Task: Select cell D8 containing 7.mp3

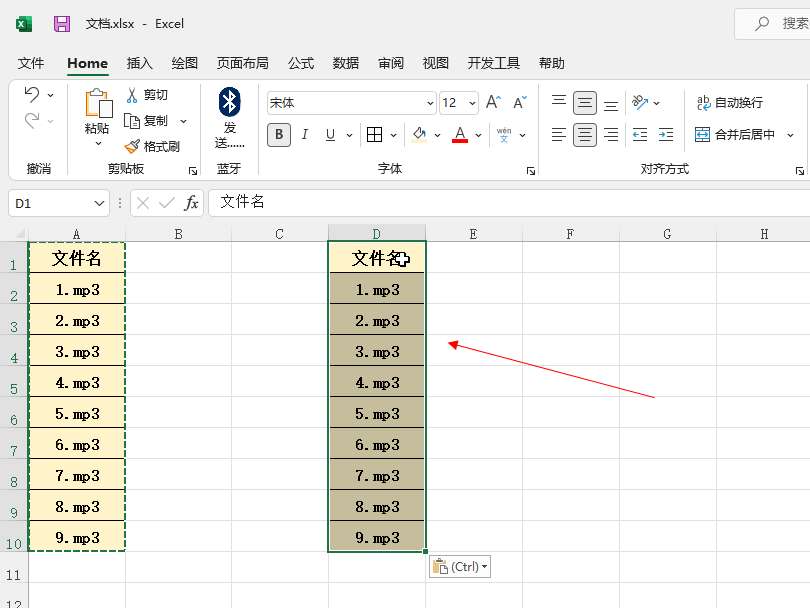Action: pos(377,475)
